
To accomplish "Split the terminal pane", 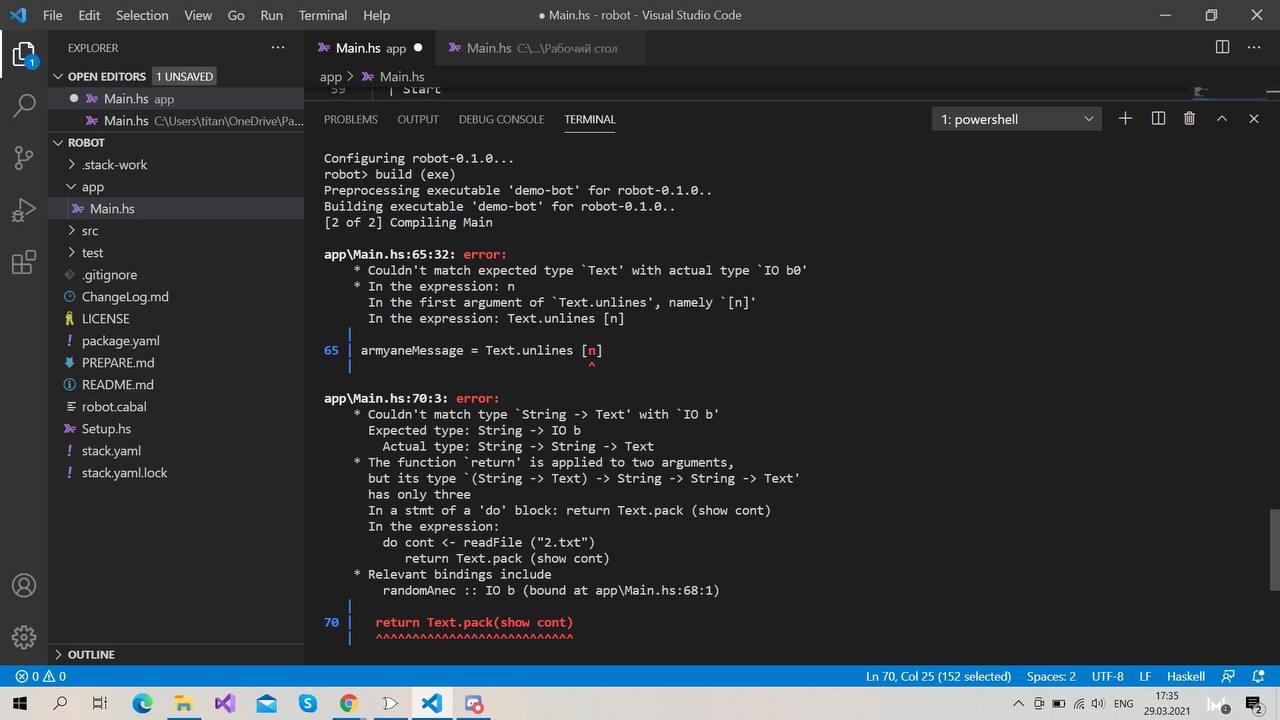I will (1158, 119).
